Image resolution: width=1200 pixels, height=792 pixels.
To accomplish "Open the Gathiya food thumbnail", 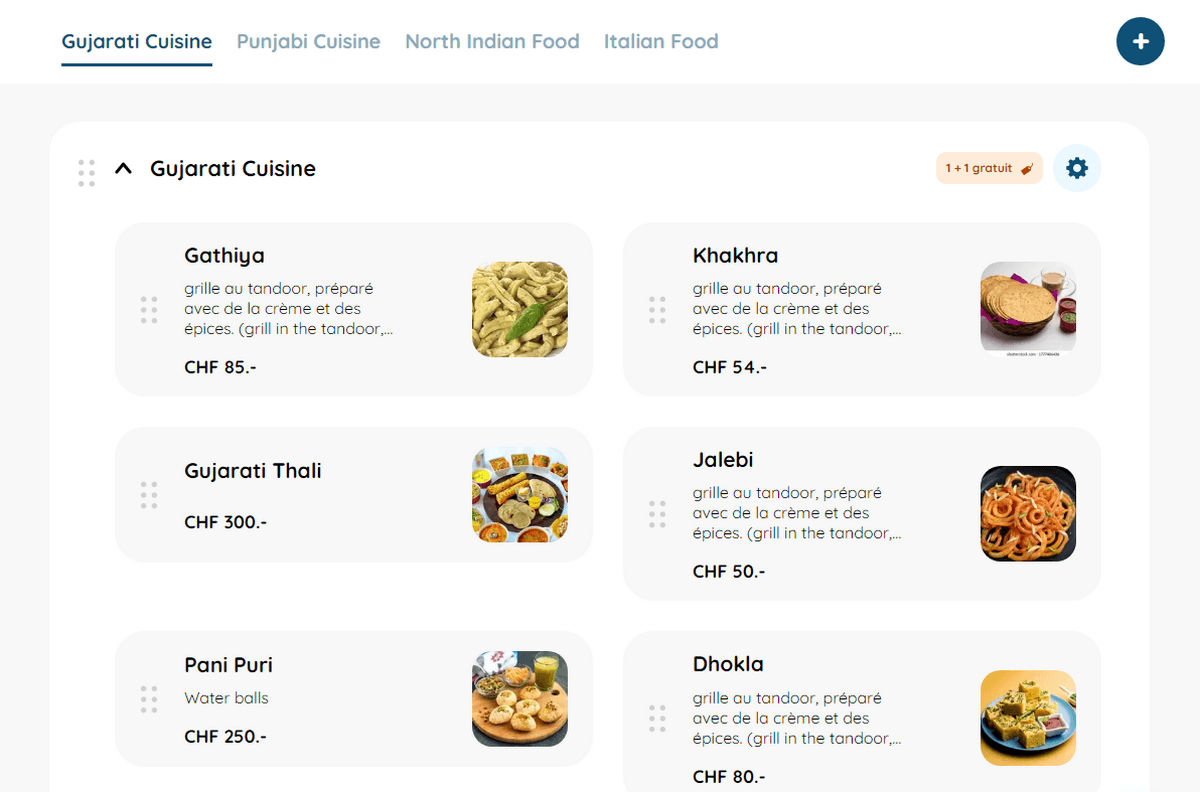I will pos(520,309).
